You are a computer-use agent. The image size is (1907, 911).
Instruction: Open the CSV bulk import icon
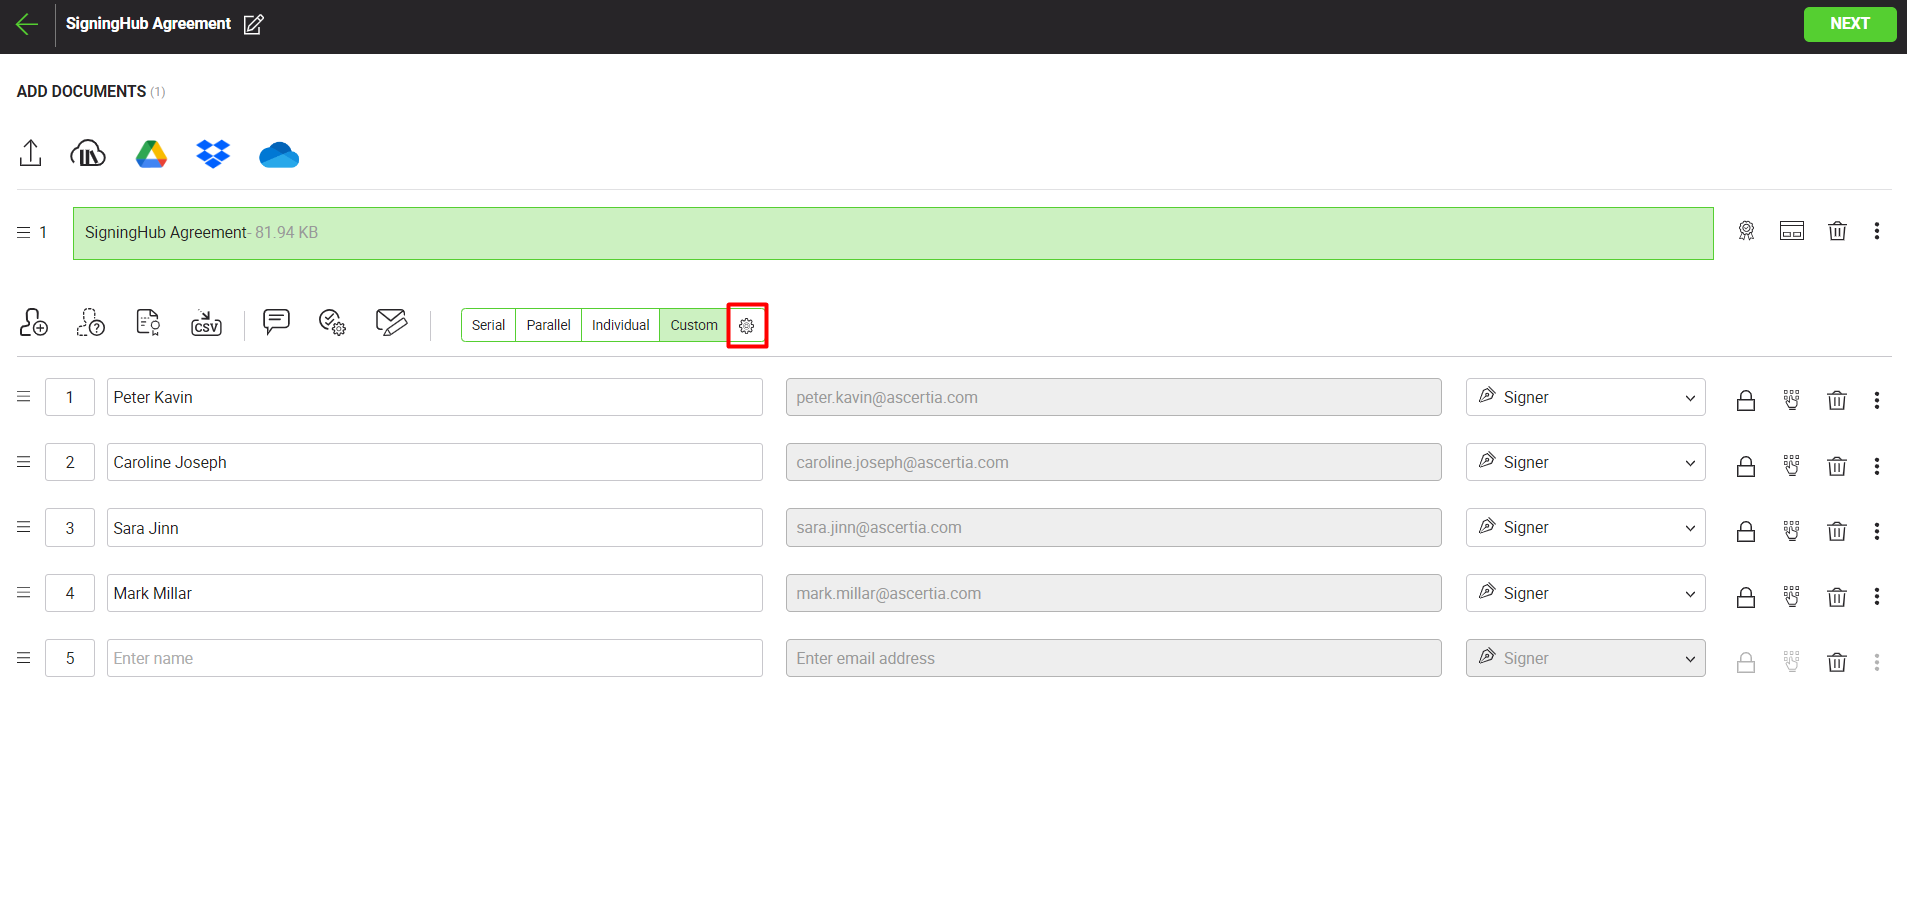(x=206, y=323)
